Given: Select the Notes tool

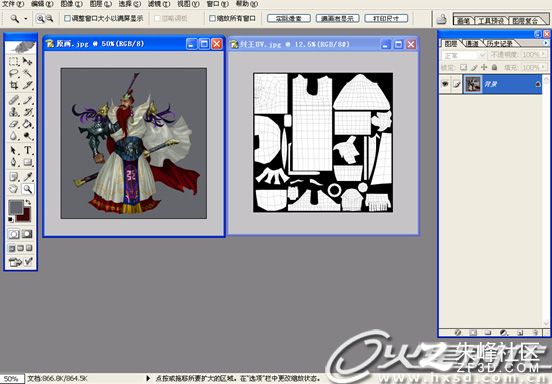Looking at the screenshot, I should pyautogui.click(x=13, y=177).
